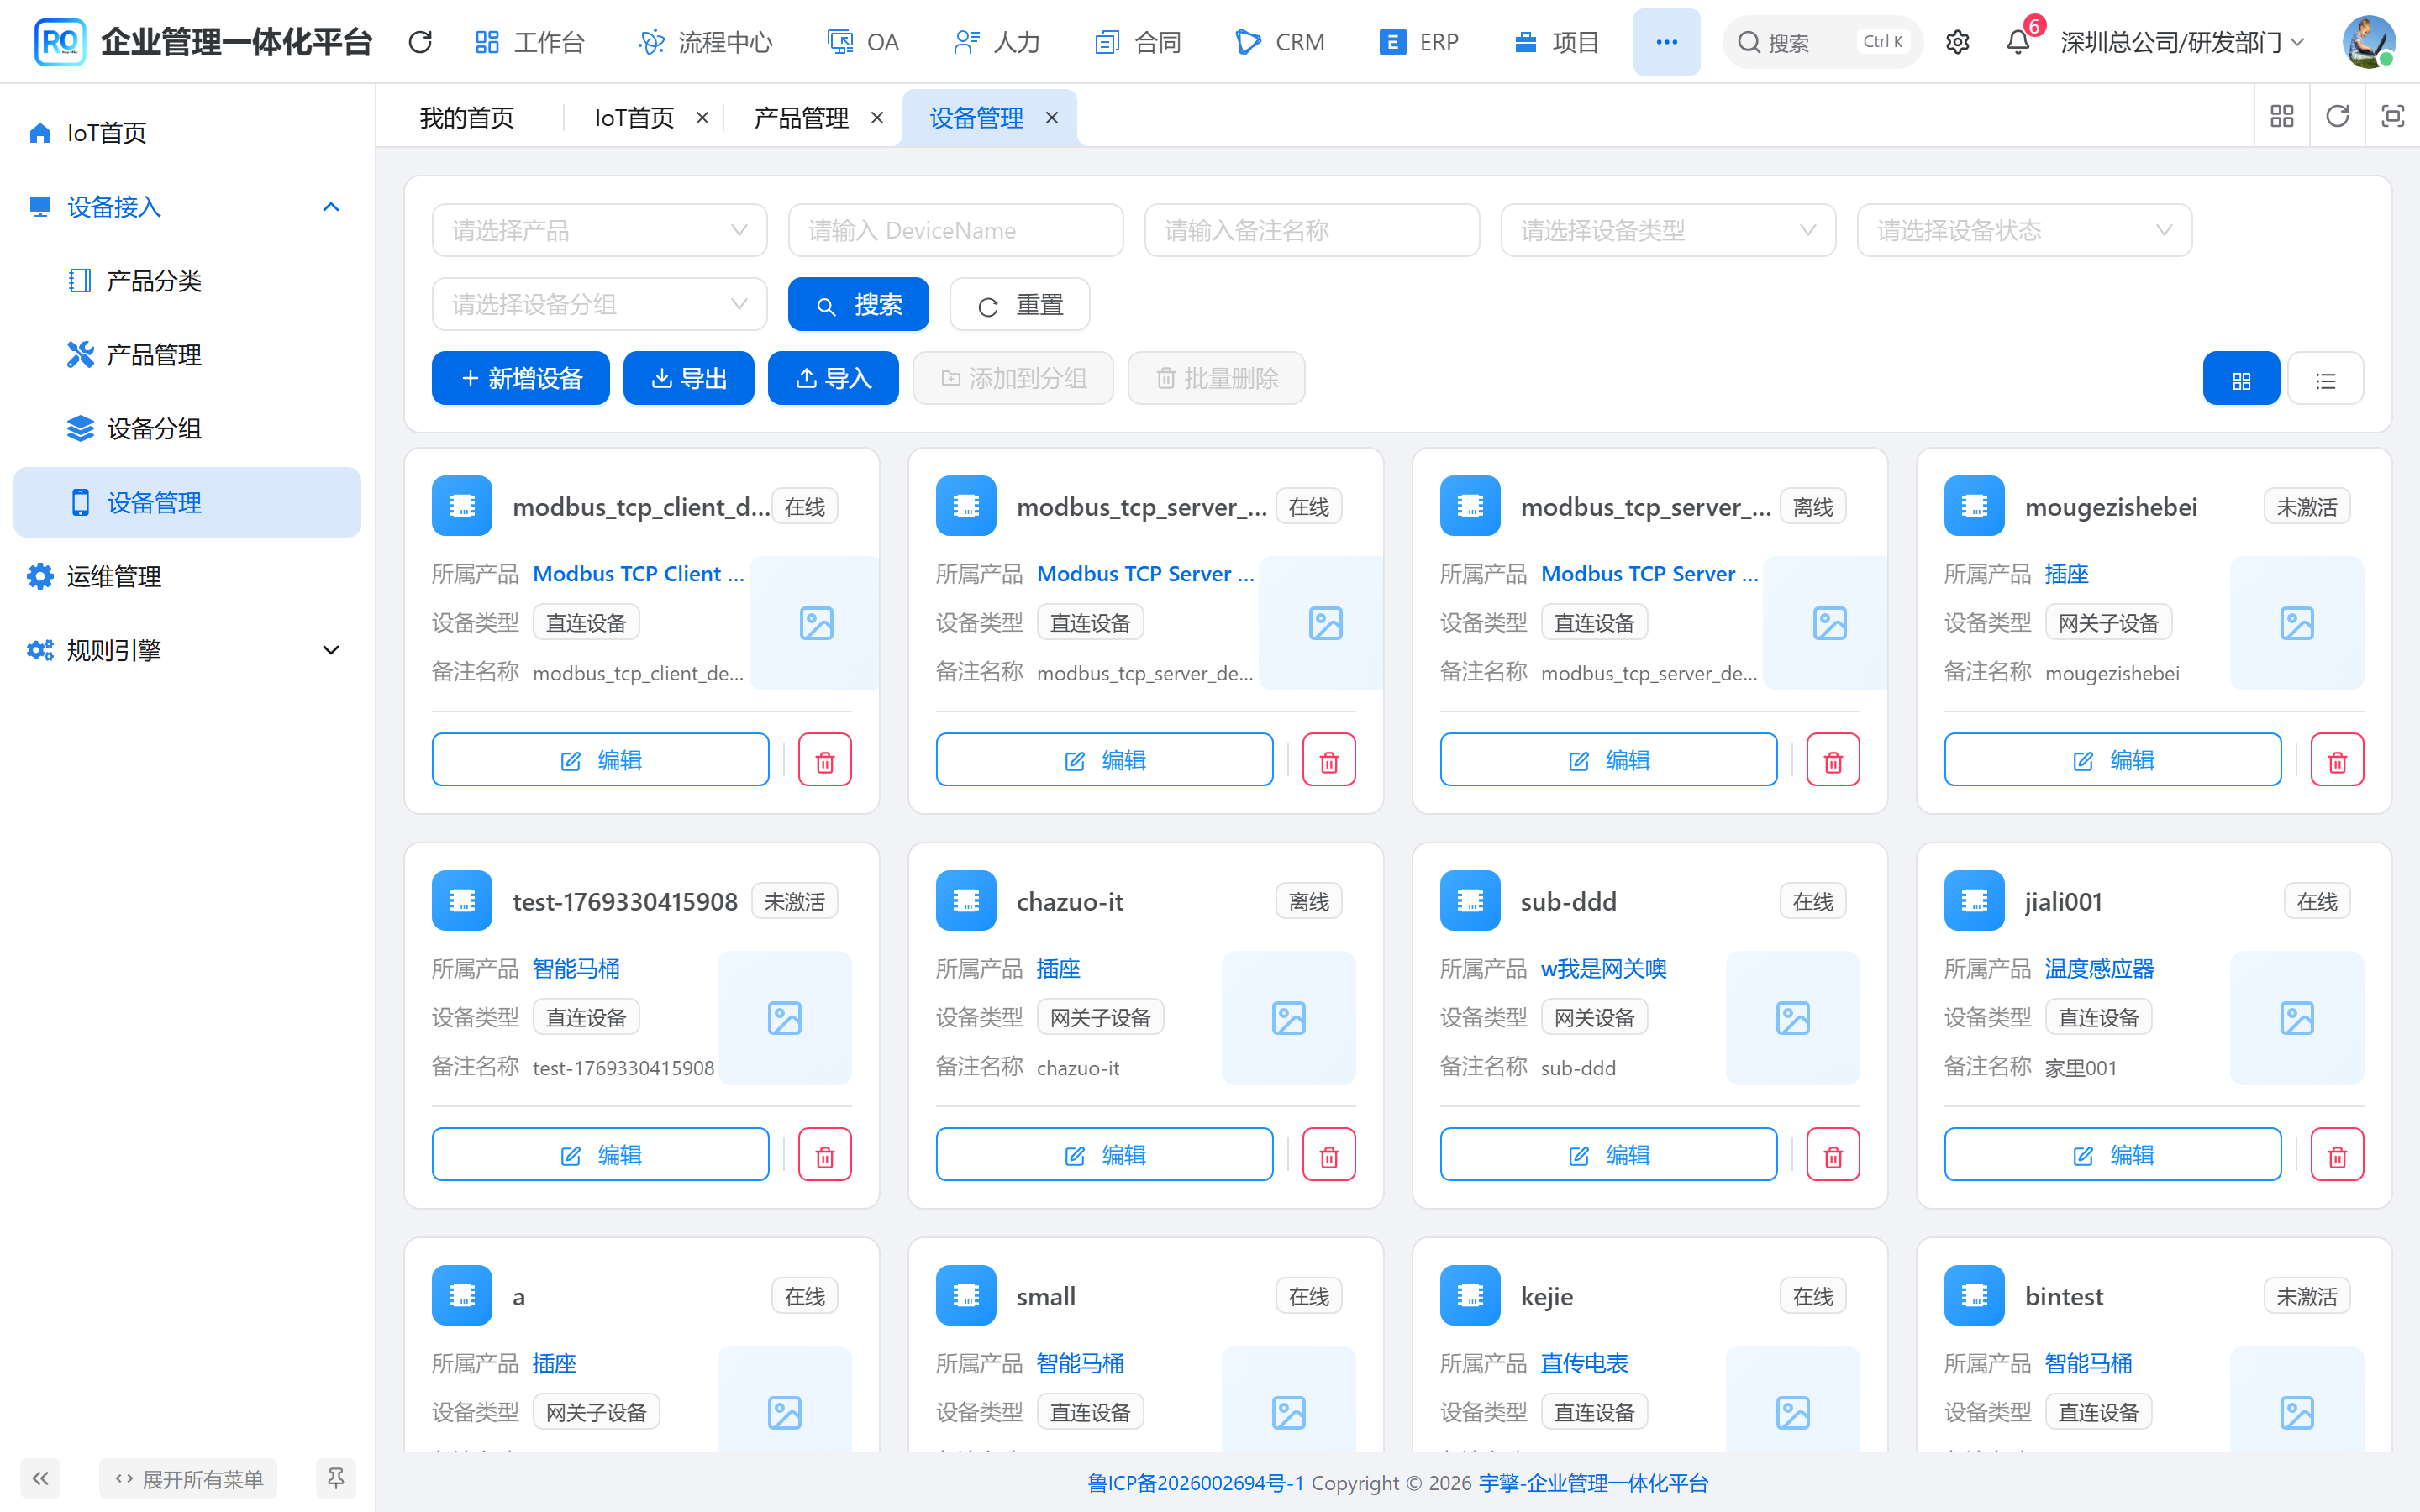Viewport: 2420px width, 1512px height.
Task: Switch to list view layout
Action: tap(2325, 379)
